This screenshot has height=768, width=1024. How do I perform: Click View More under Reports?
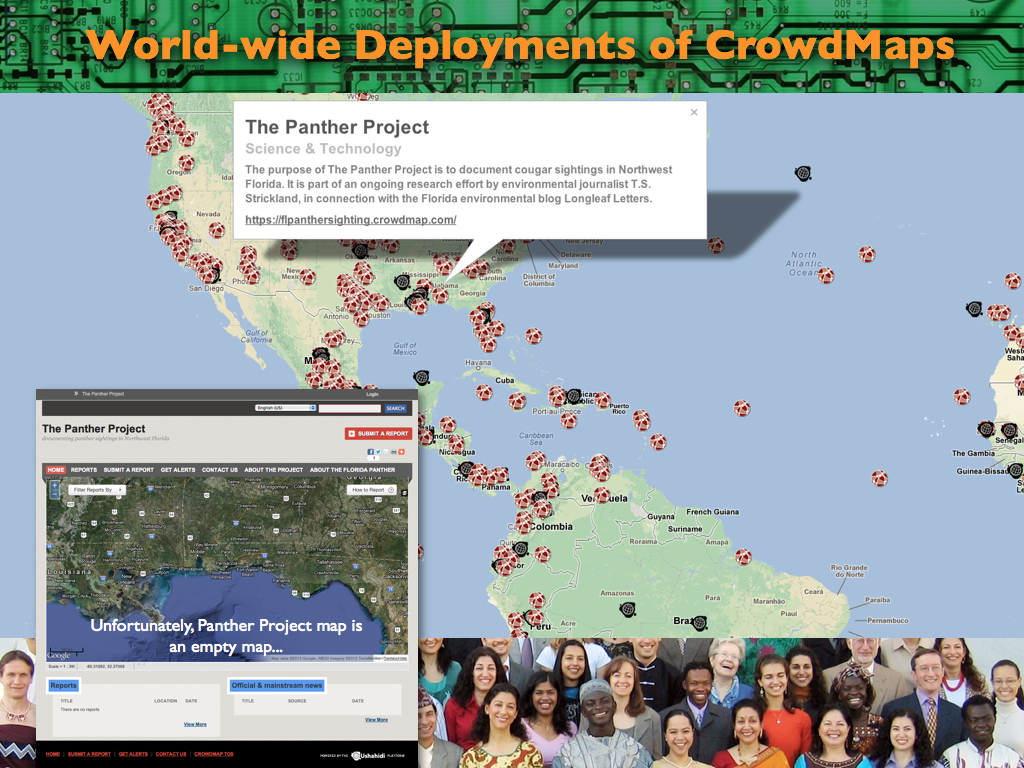coord(195,724)
